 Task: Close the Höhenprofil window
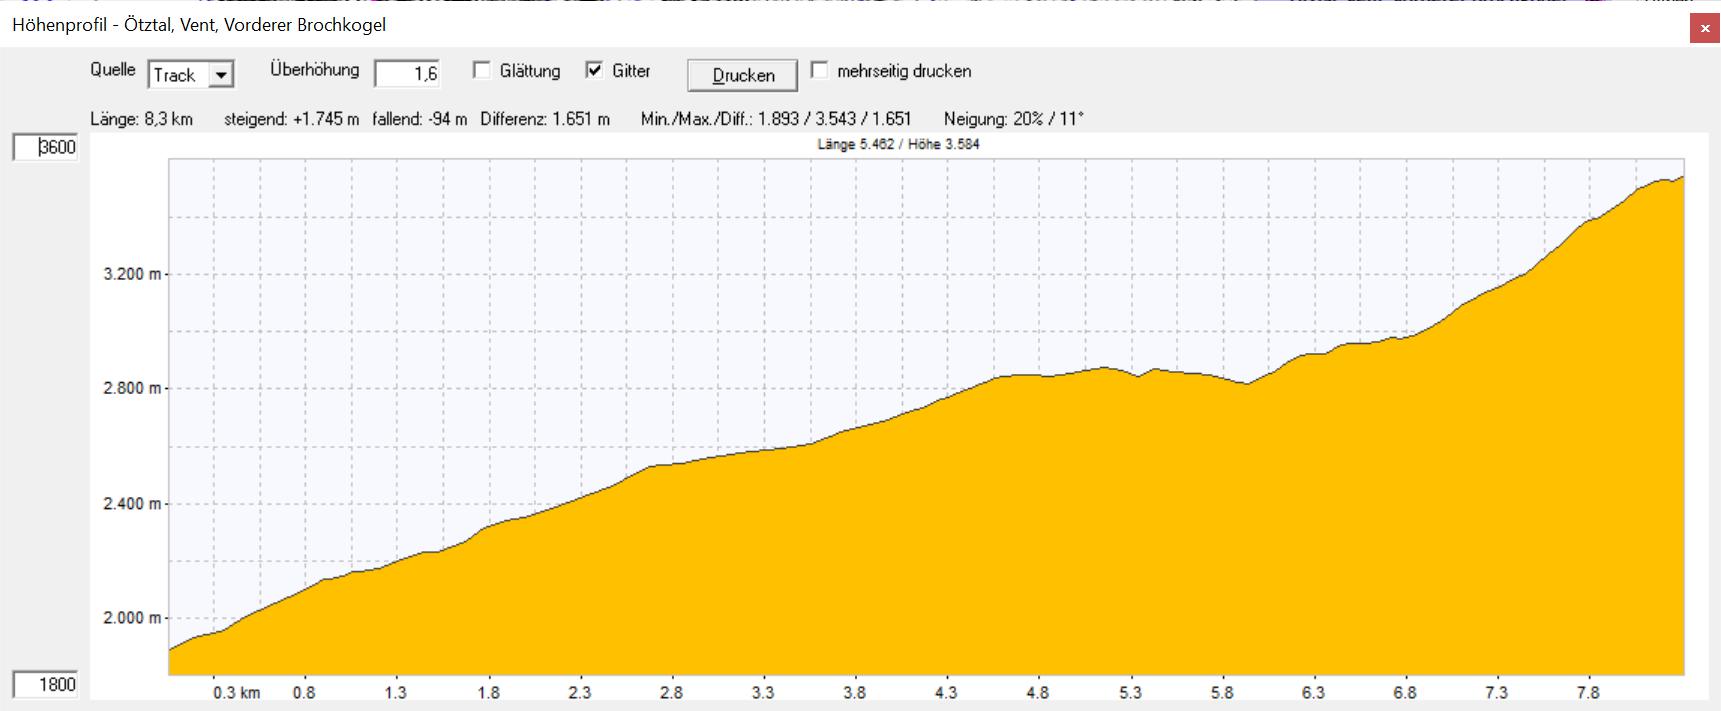pyautogui.click(x=1705, y=29)
